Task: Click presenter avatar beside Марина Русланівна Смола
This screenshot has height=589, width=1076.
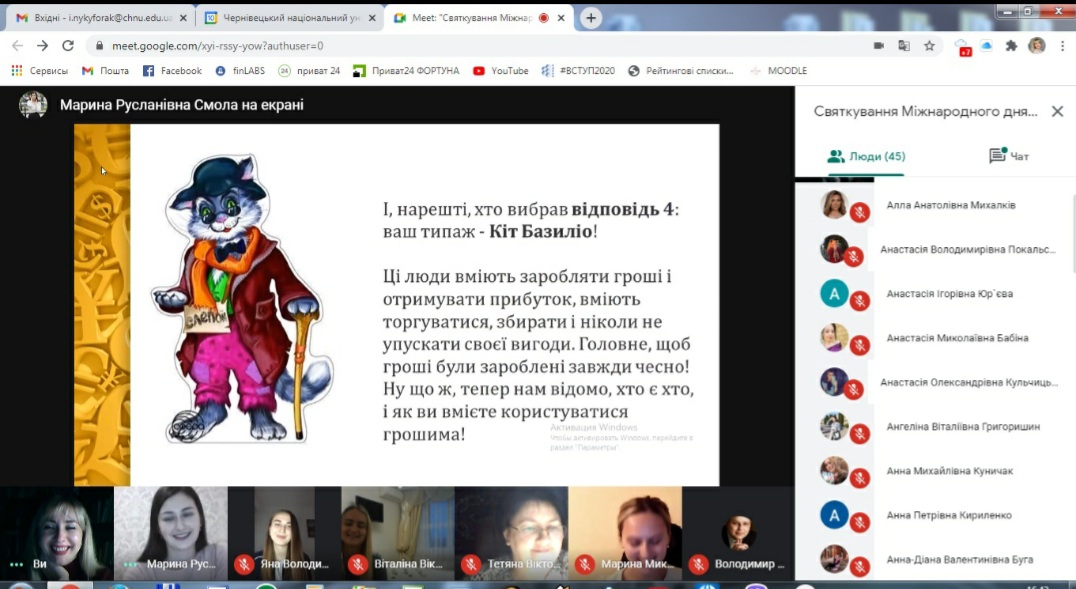Action: click(33, 105)
